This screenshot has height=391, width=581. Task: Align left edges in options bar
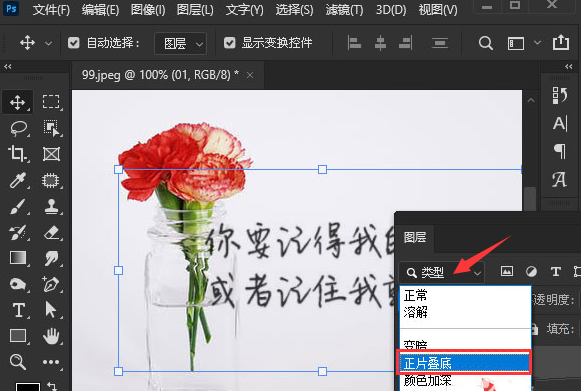pyautogui.click(x=354, y=43)
